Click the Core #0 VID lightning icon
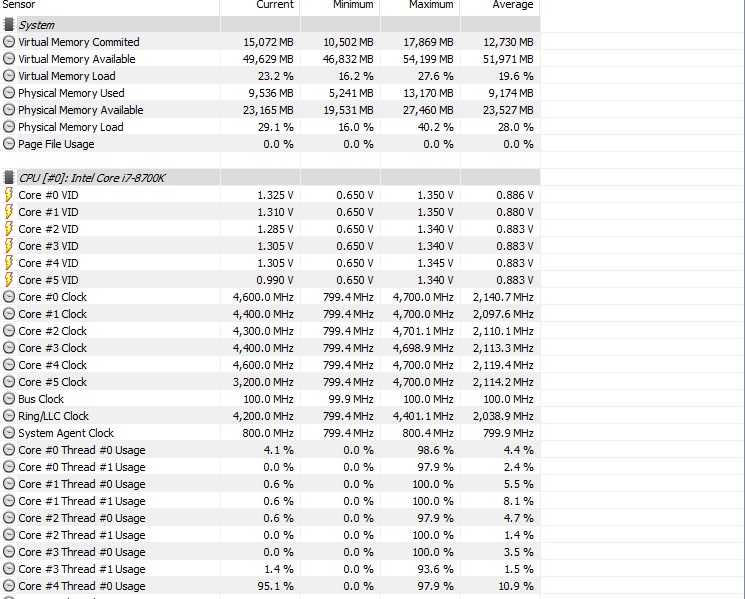 pos(9,195)
